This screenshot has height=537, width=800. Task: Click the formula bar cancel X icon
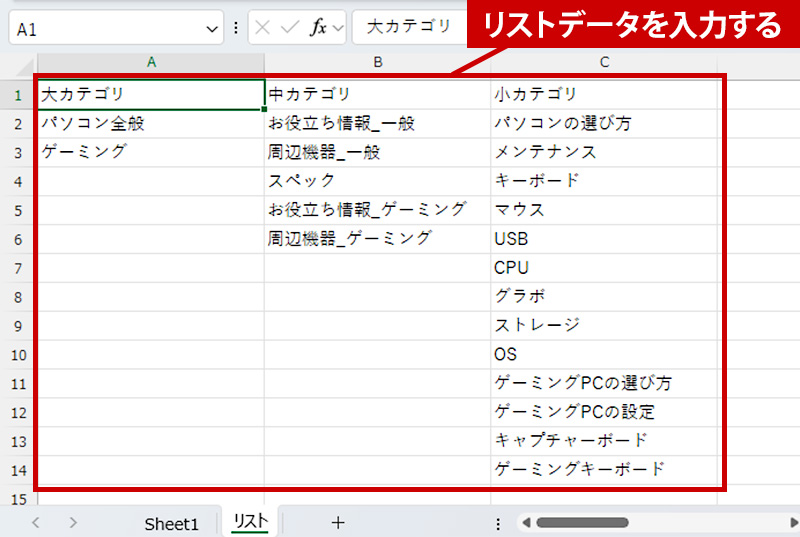click(262, 28)
